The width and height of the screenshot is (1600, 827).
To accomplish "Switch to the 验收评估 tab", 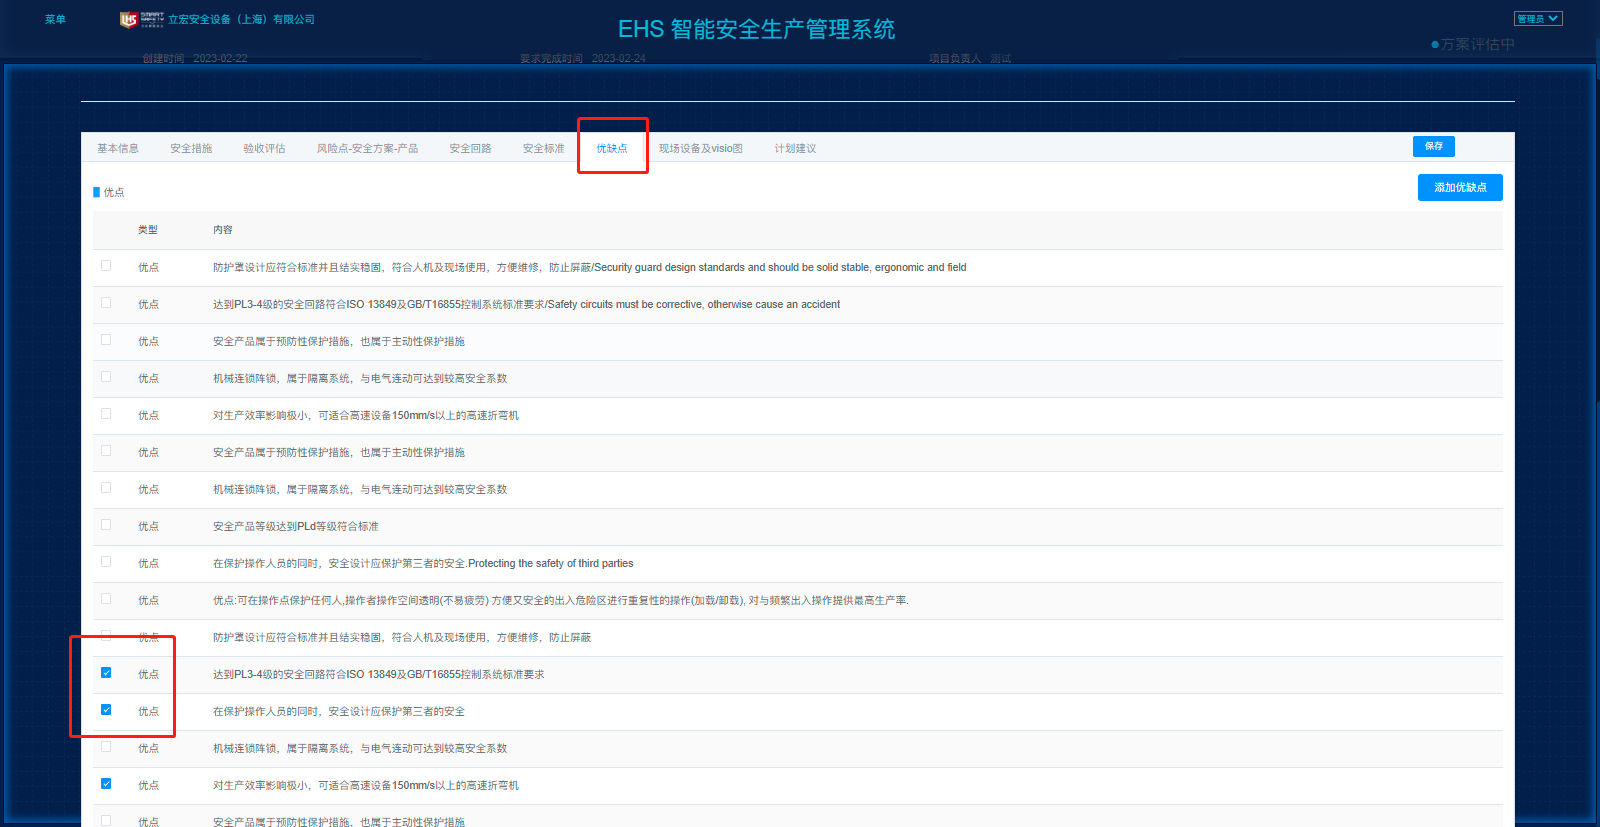I will [x=264, y=148].
